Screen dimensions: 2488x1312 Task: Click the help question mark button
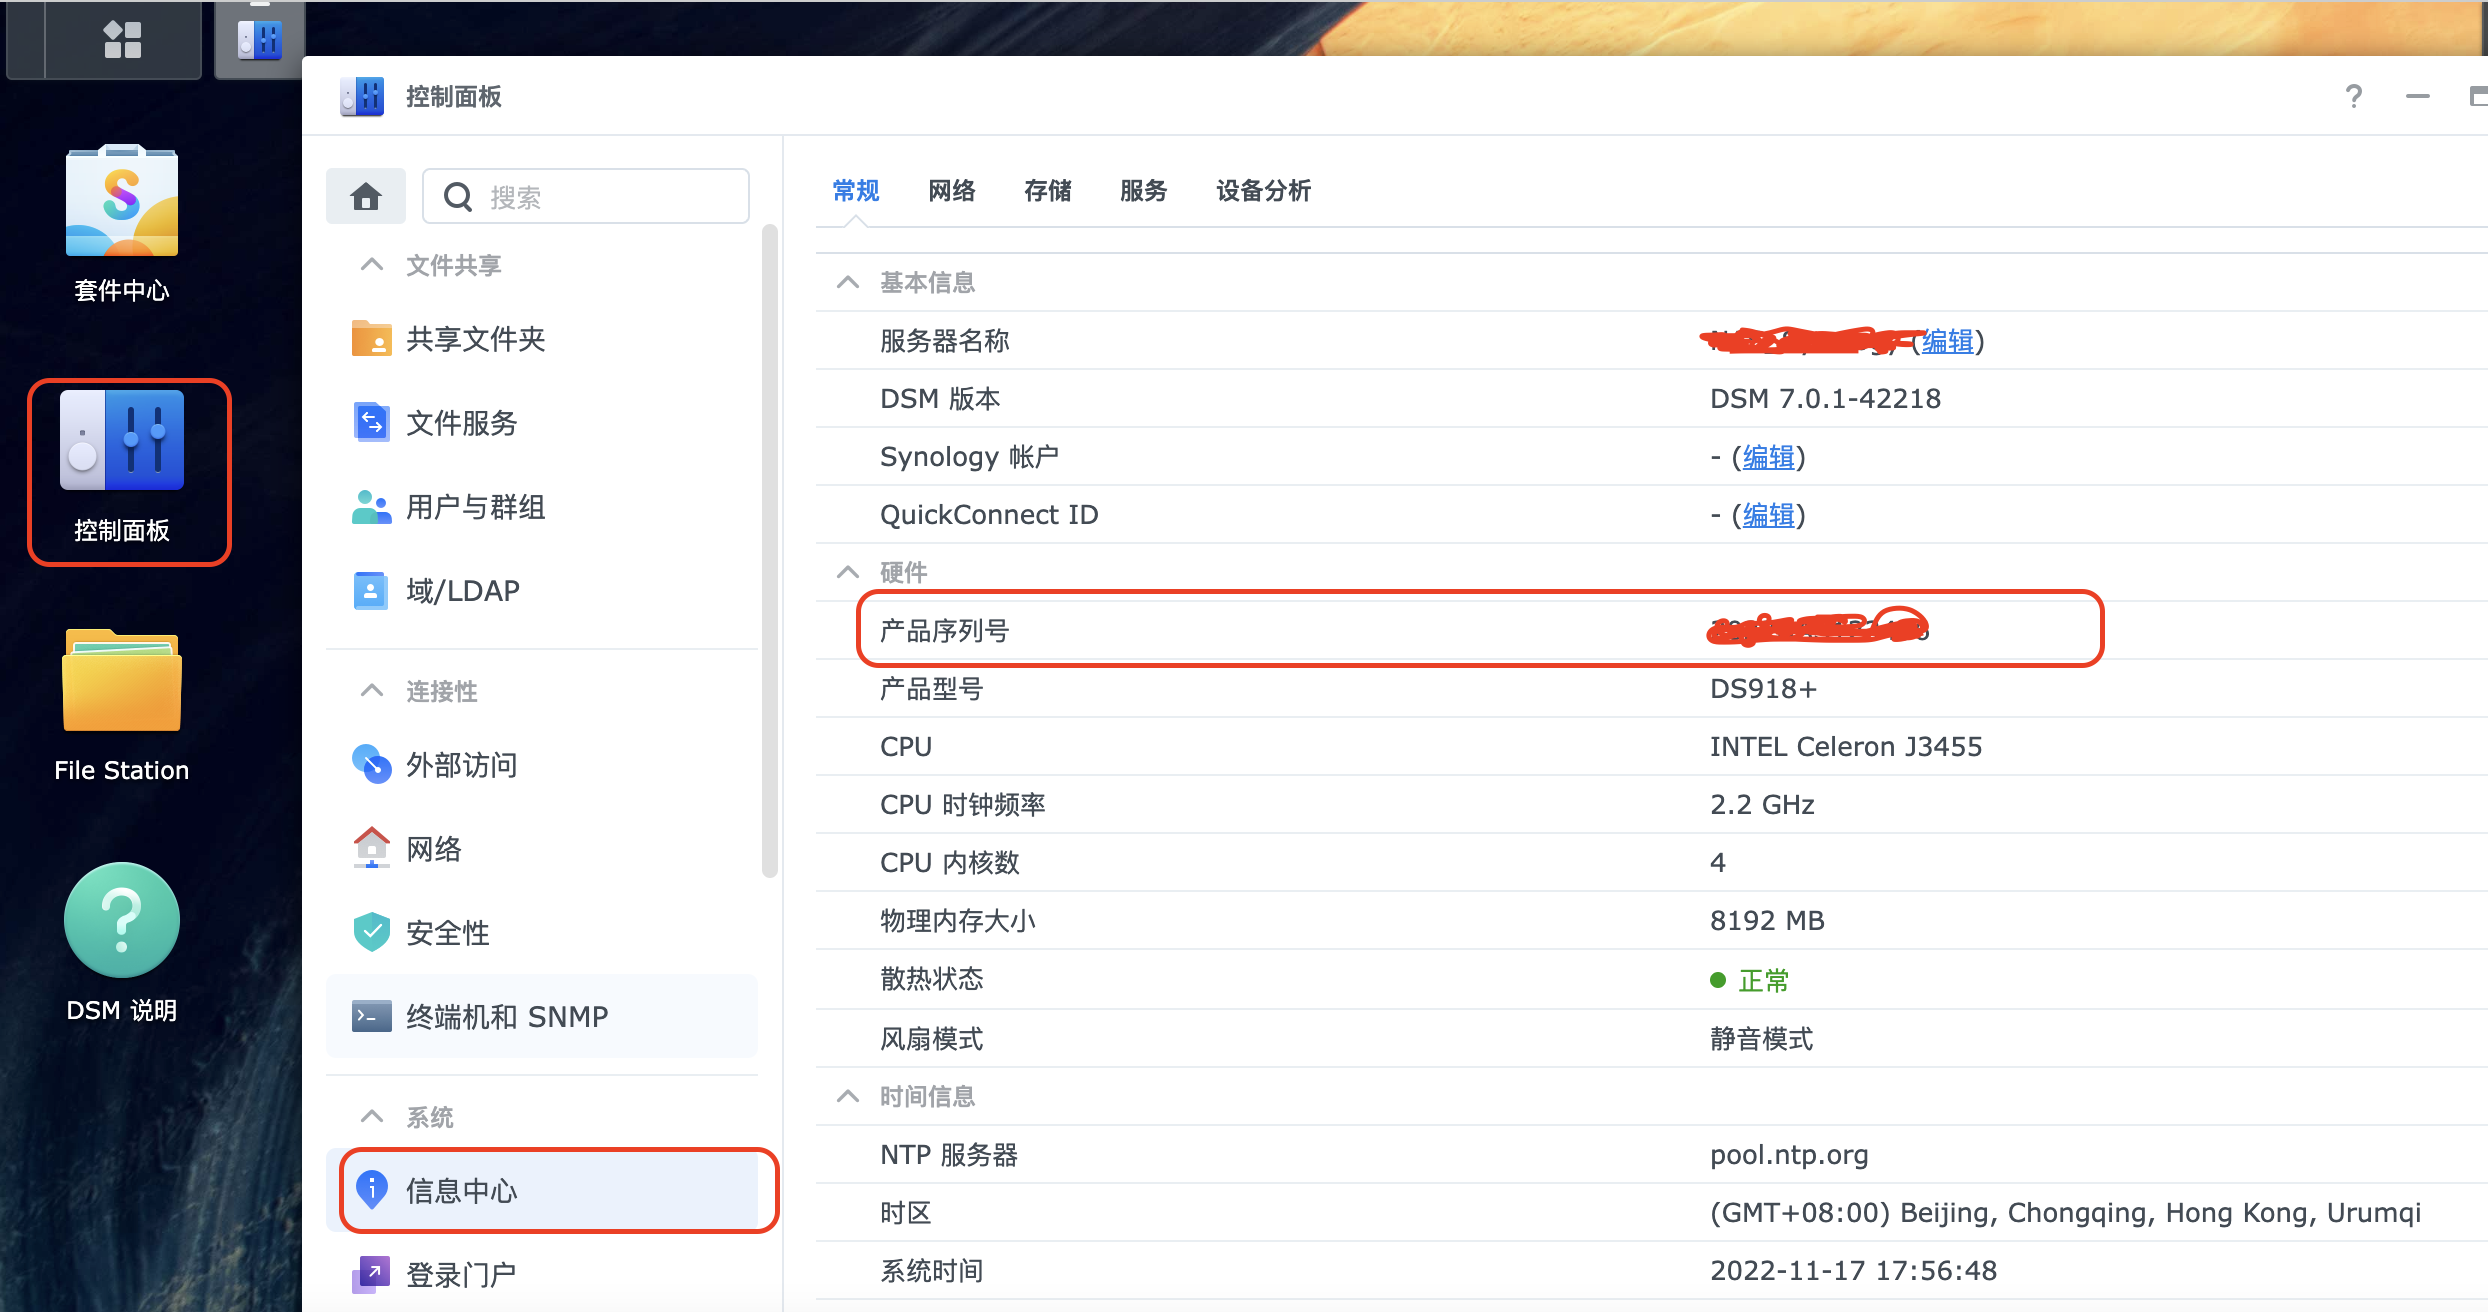(x=2354, y=96)
